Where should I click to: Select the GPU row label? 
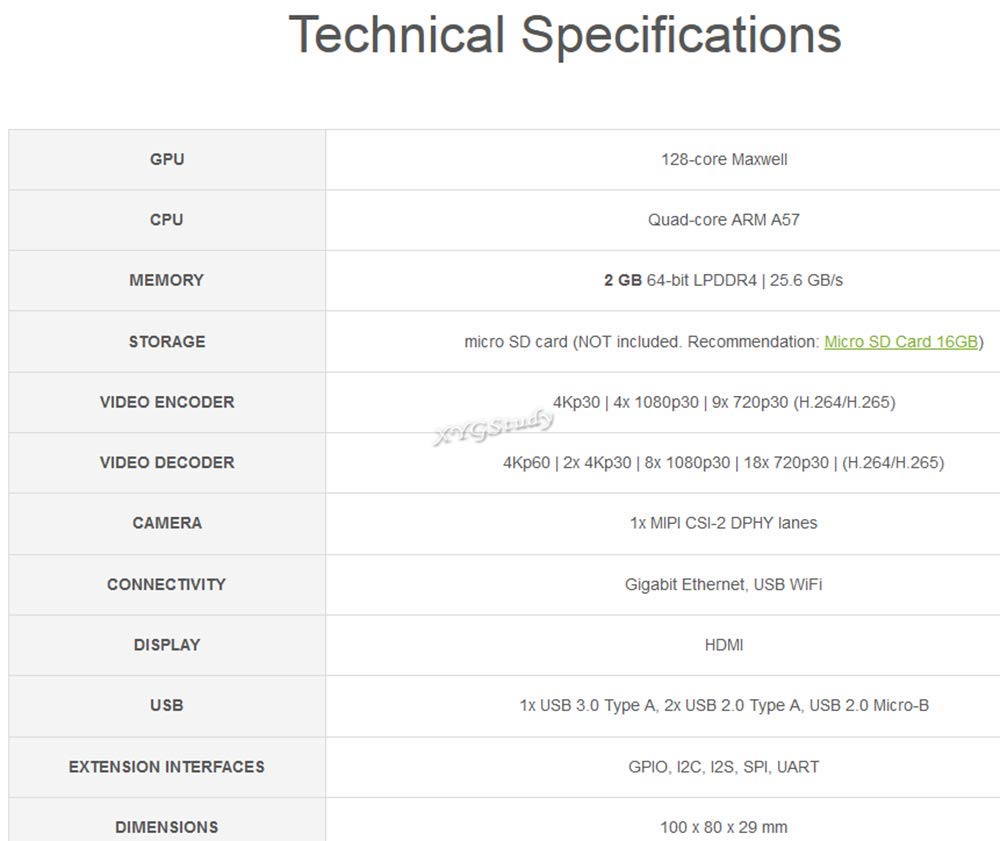[x=167, y=159]
